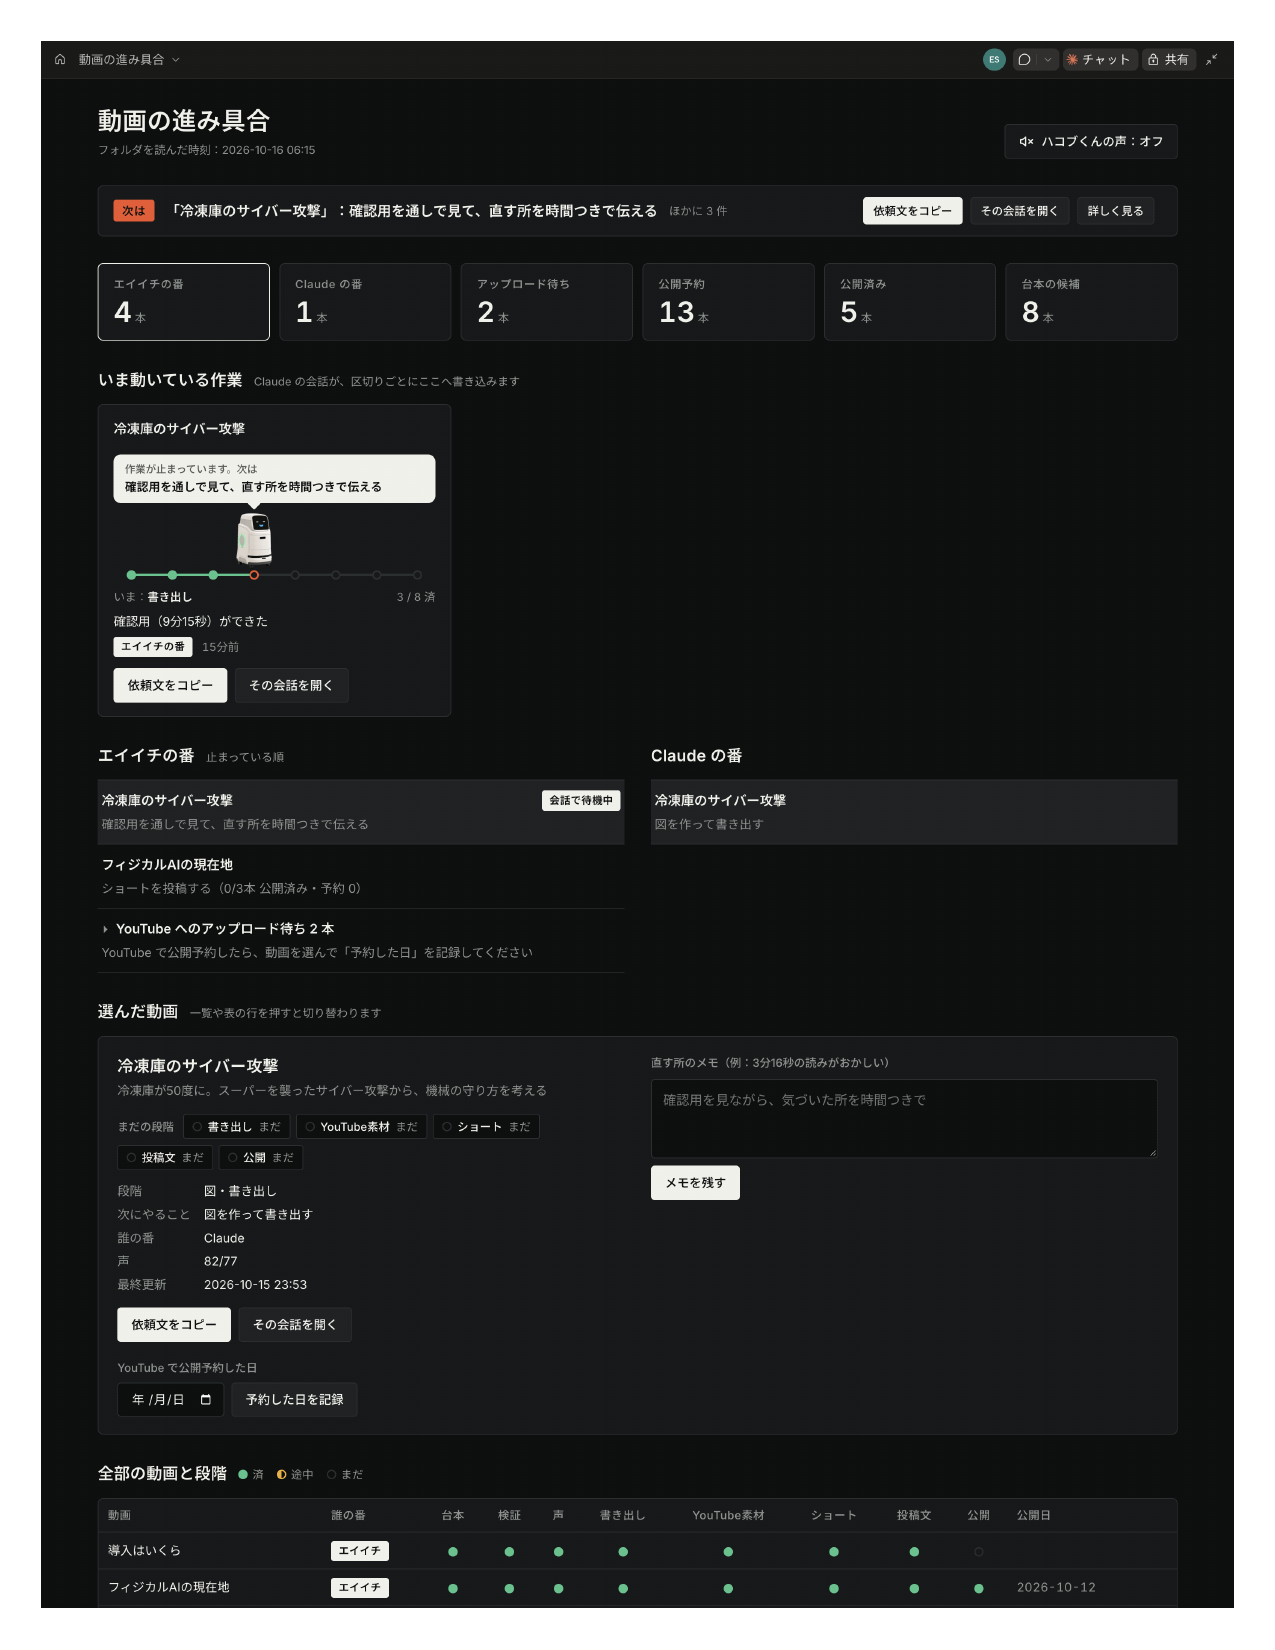Image resolution: width=1275 pixels, height=1650 pixels.
Task: Click the 会話で待機中 badge
Action: pyautogui.click(x=581, y=801)
